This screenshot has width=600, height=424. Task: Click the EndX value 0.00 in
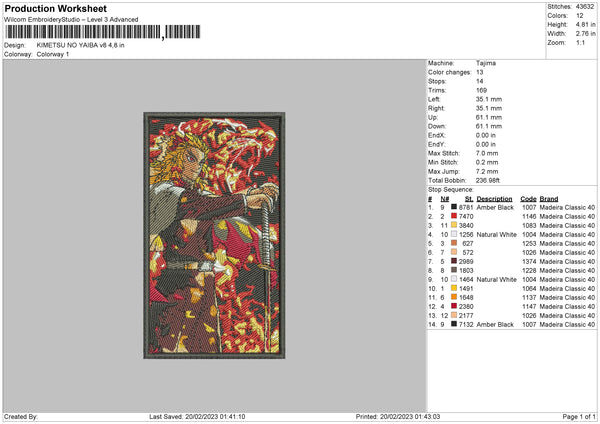[486, 135]
